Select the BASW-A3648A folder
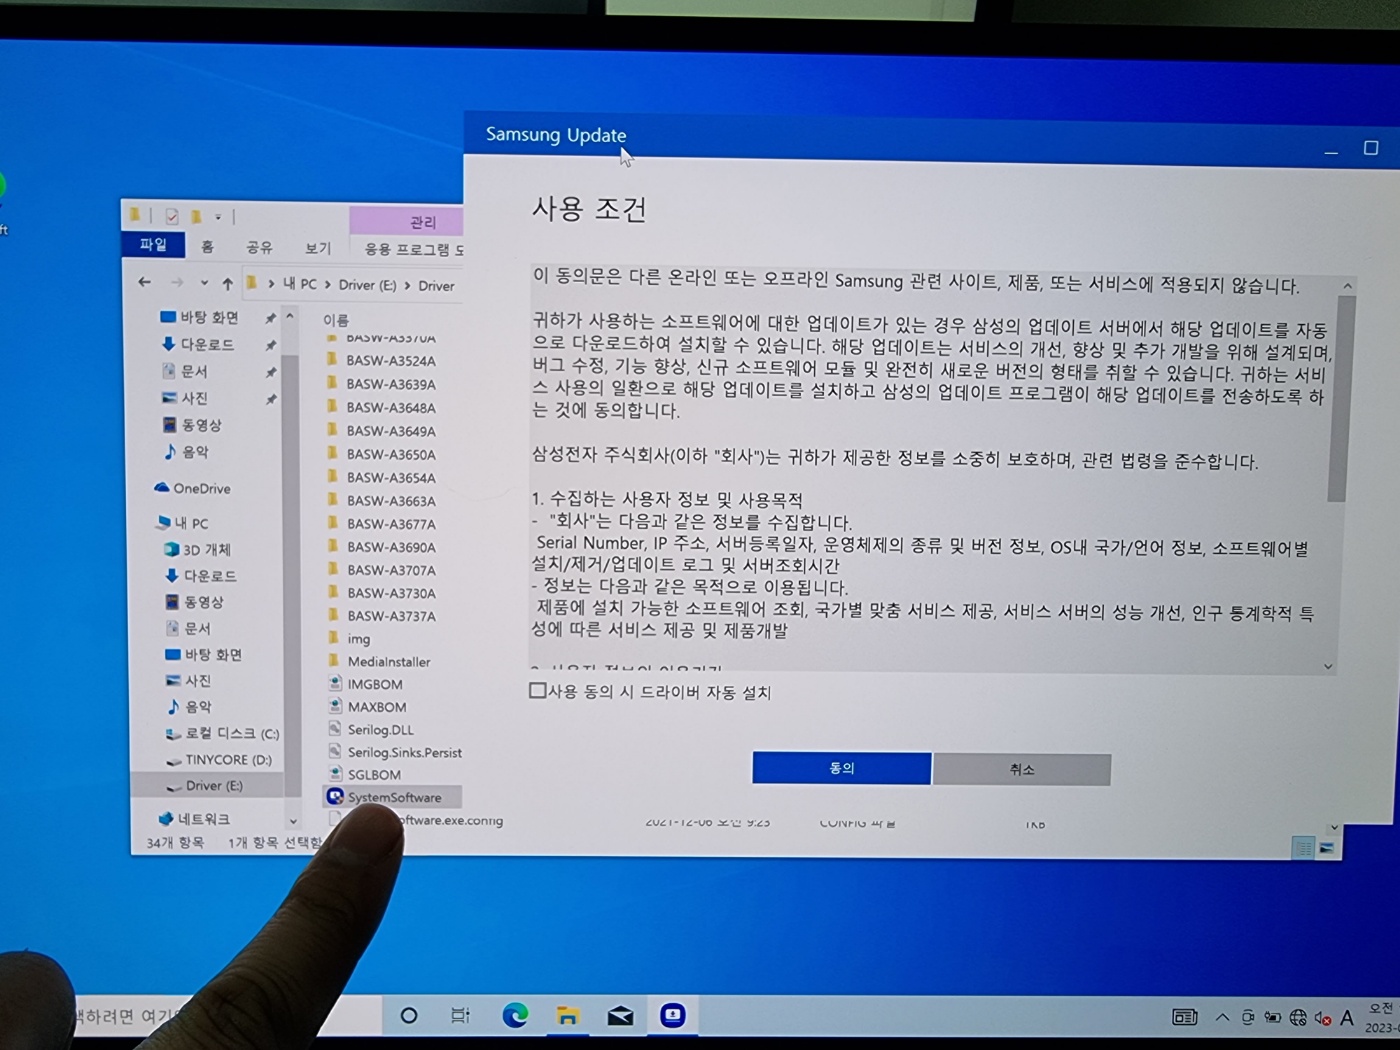The height and width of the screenshot is (1050, 1400). 380,408
